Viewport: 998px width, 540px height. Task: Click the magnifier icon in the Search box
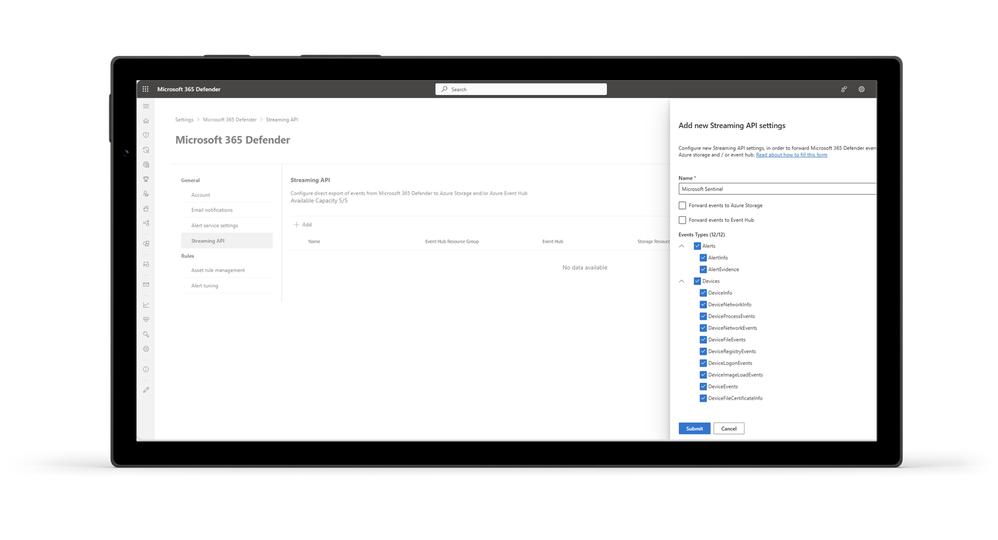(444, 89)
